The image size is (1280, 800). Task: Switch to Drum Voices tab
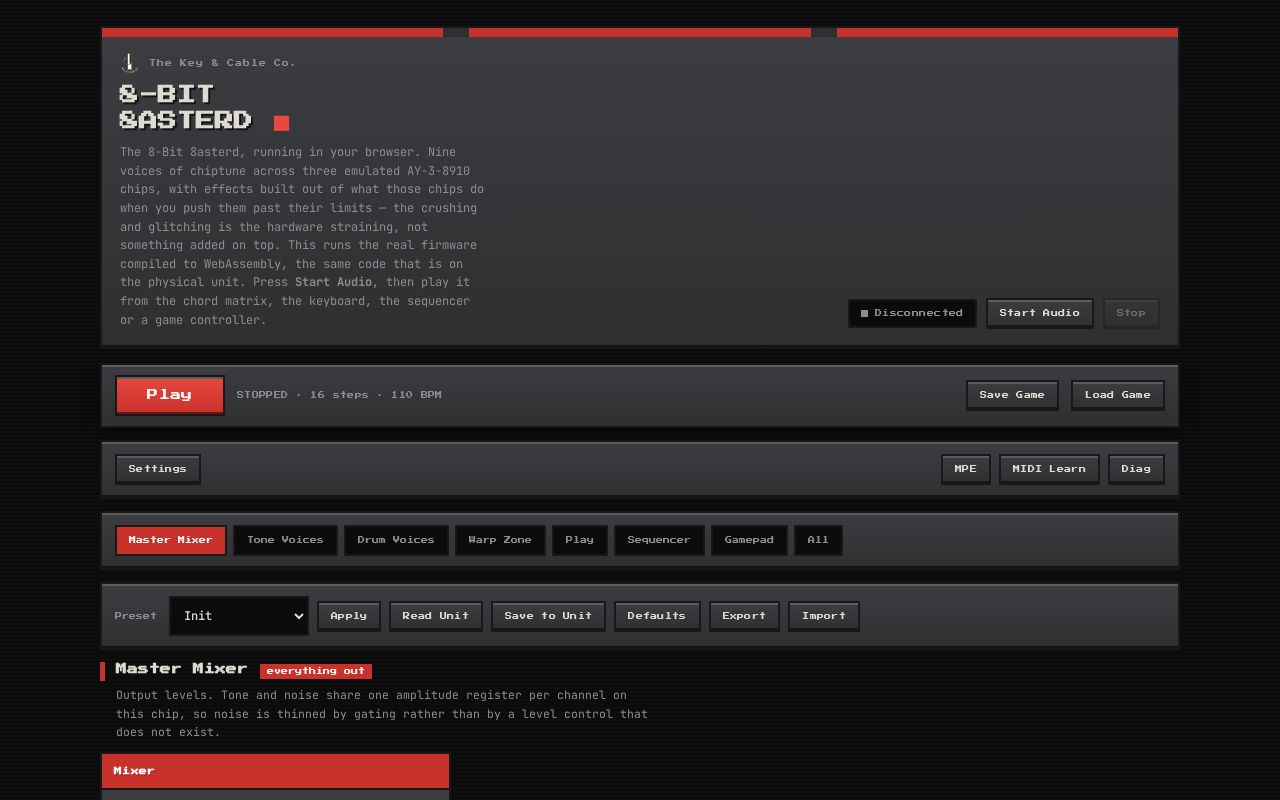(395, 540)
